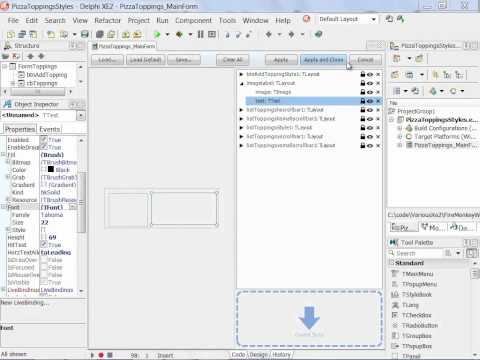The image size is (480, 360).
Task: Toggle the EnableDragHighlight property checkbox
Action: pyautogui.click(x=44, y=147)
